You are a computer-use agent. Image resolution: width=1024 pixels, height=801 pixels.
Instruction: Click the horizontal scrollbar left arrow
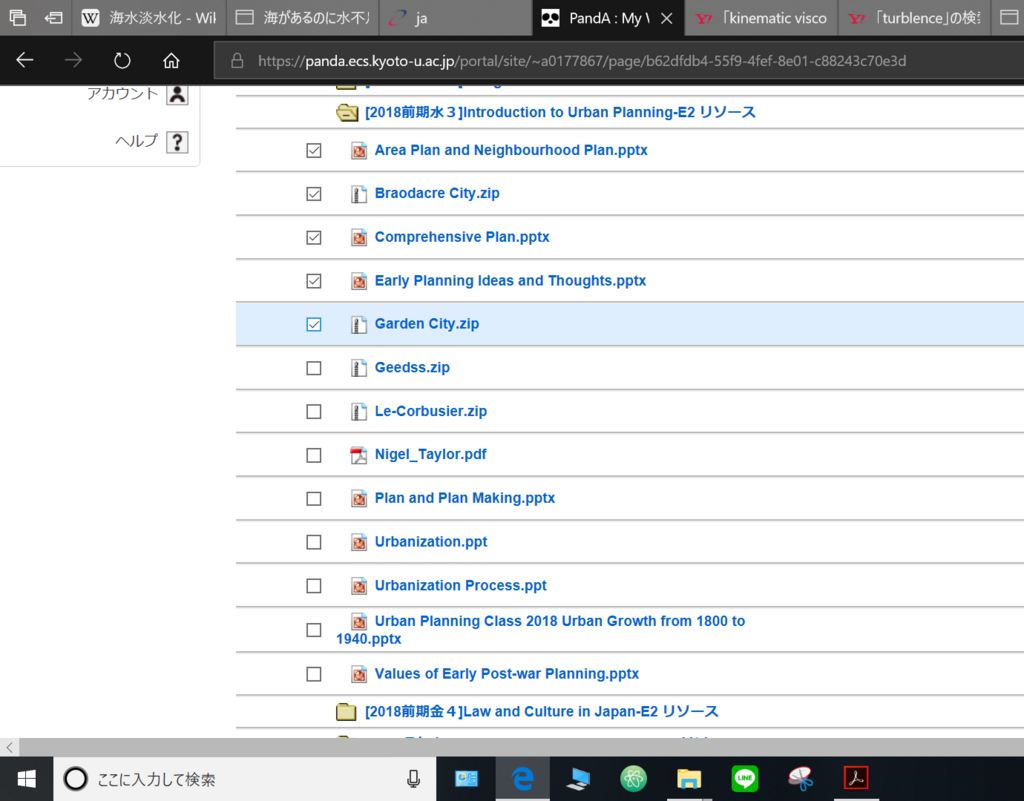pyautogui.click(x=9, y=747)
